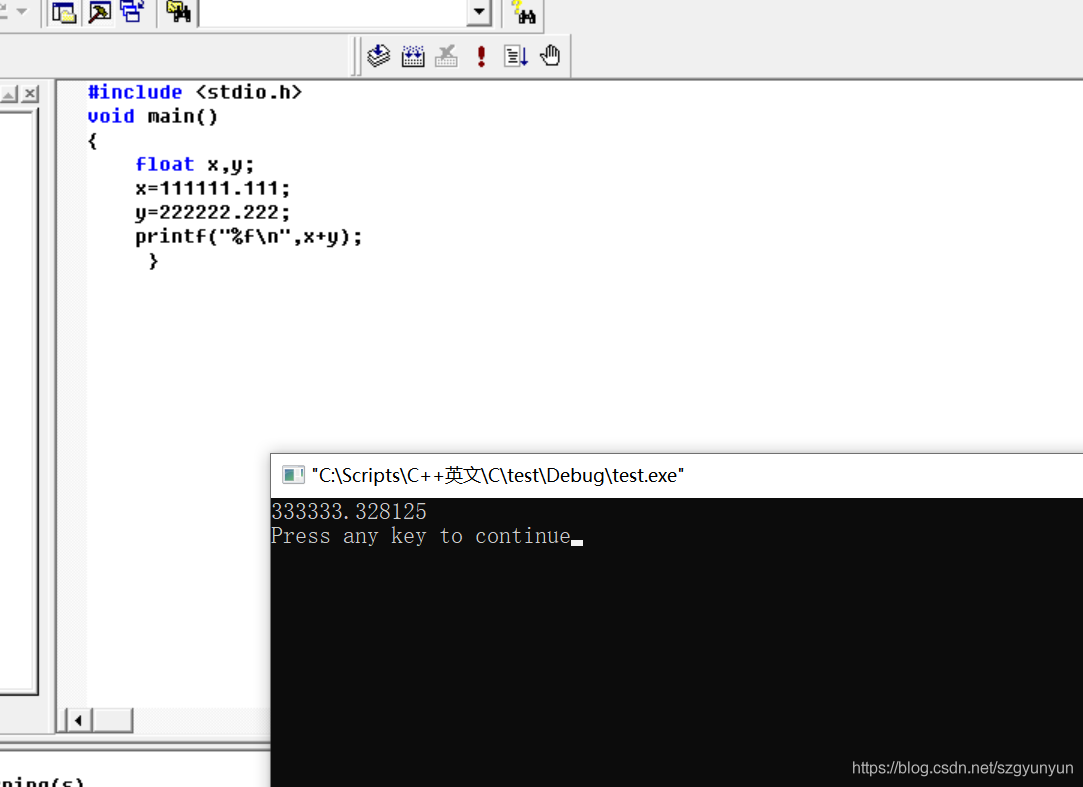This screenshot has width=1083, height=787.
Task: Click the Find in Files binoculars icon
Action: coord(178,12)
